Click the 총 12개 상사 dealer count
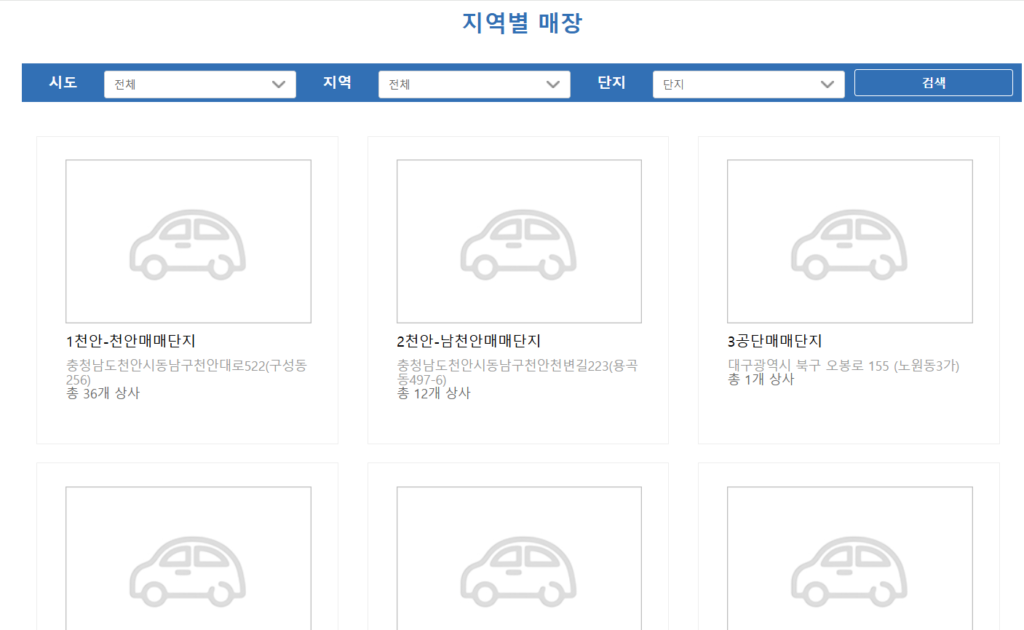The image size is (1024, 630). [x=433, y=394]
